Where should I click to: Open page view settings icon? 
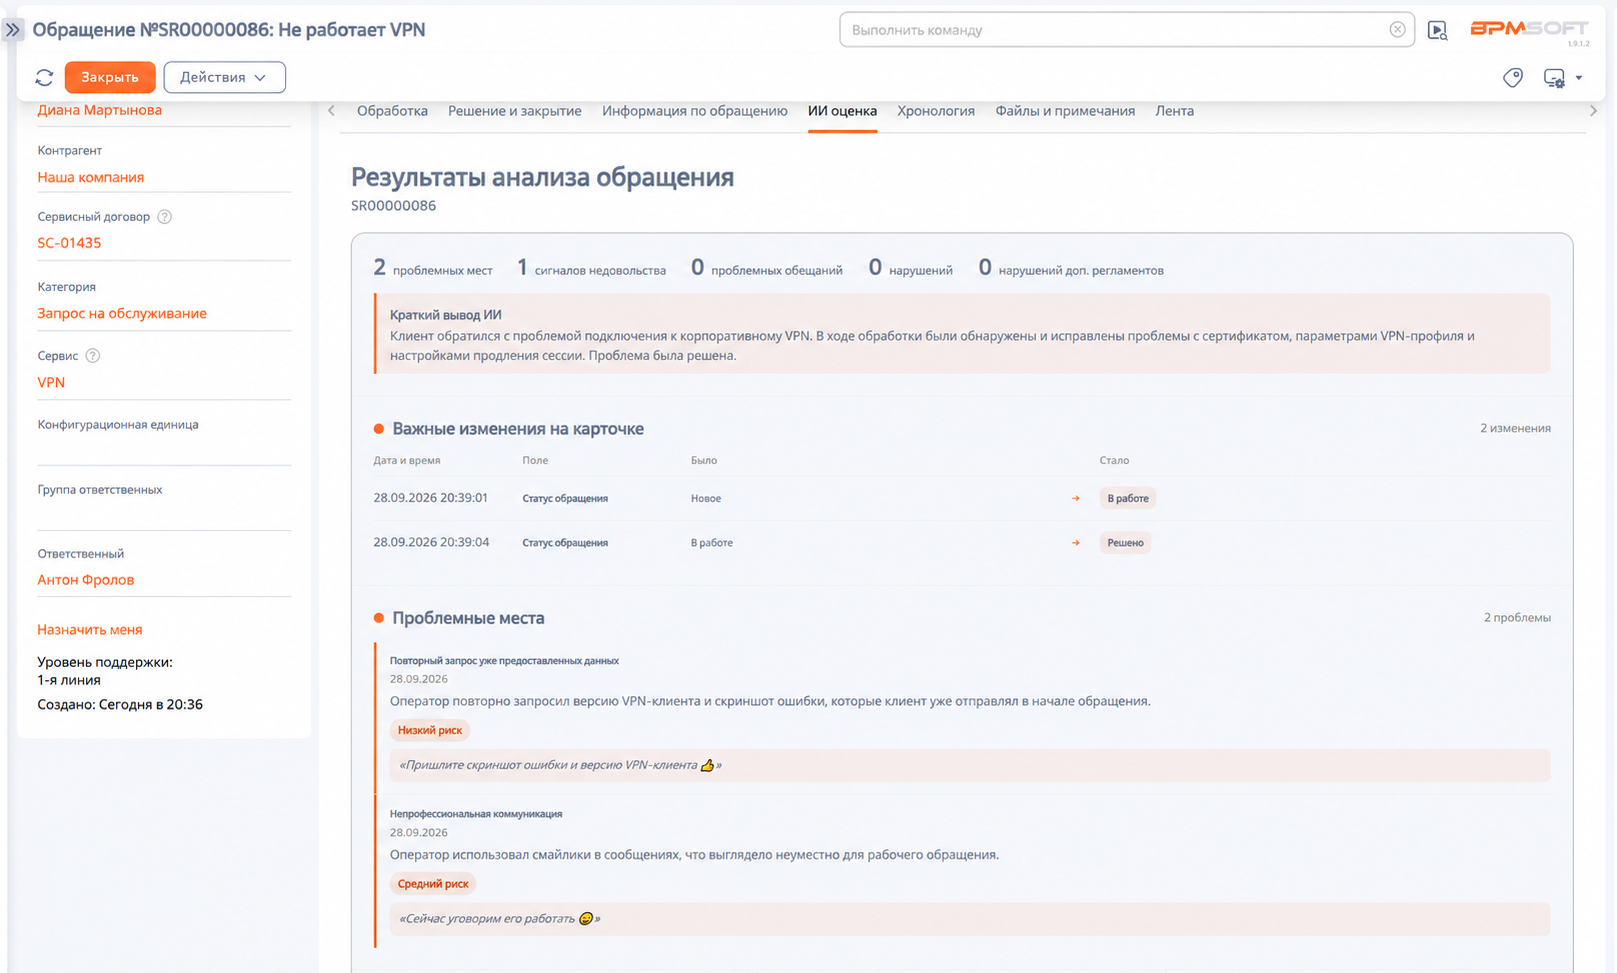(1554, 77)
